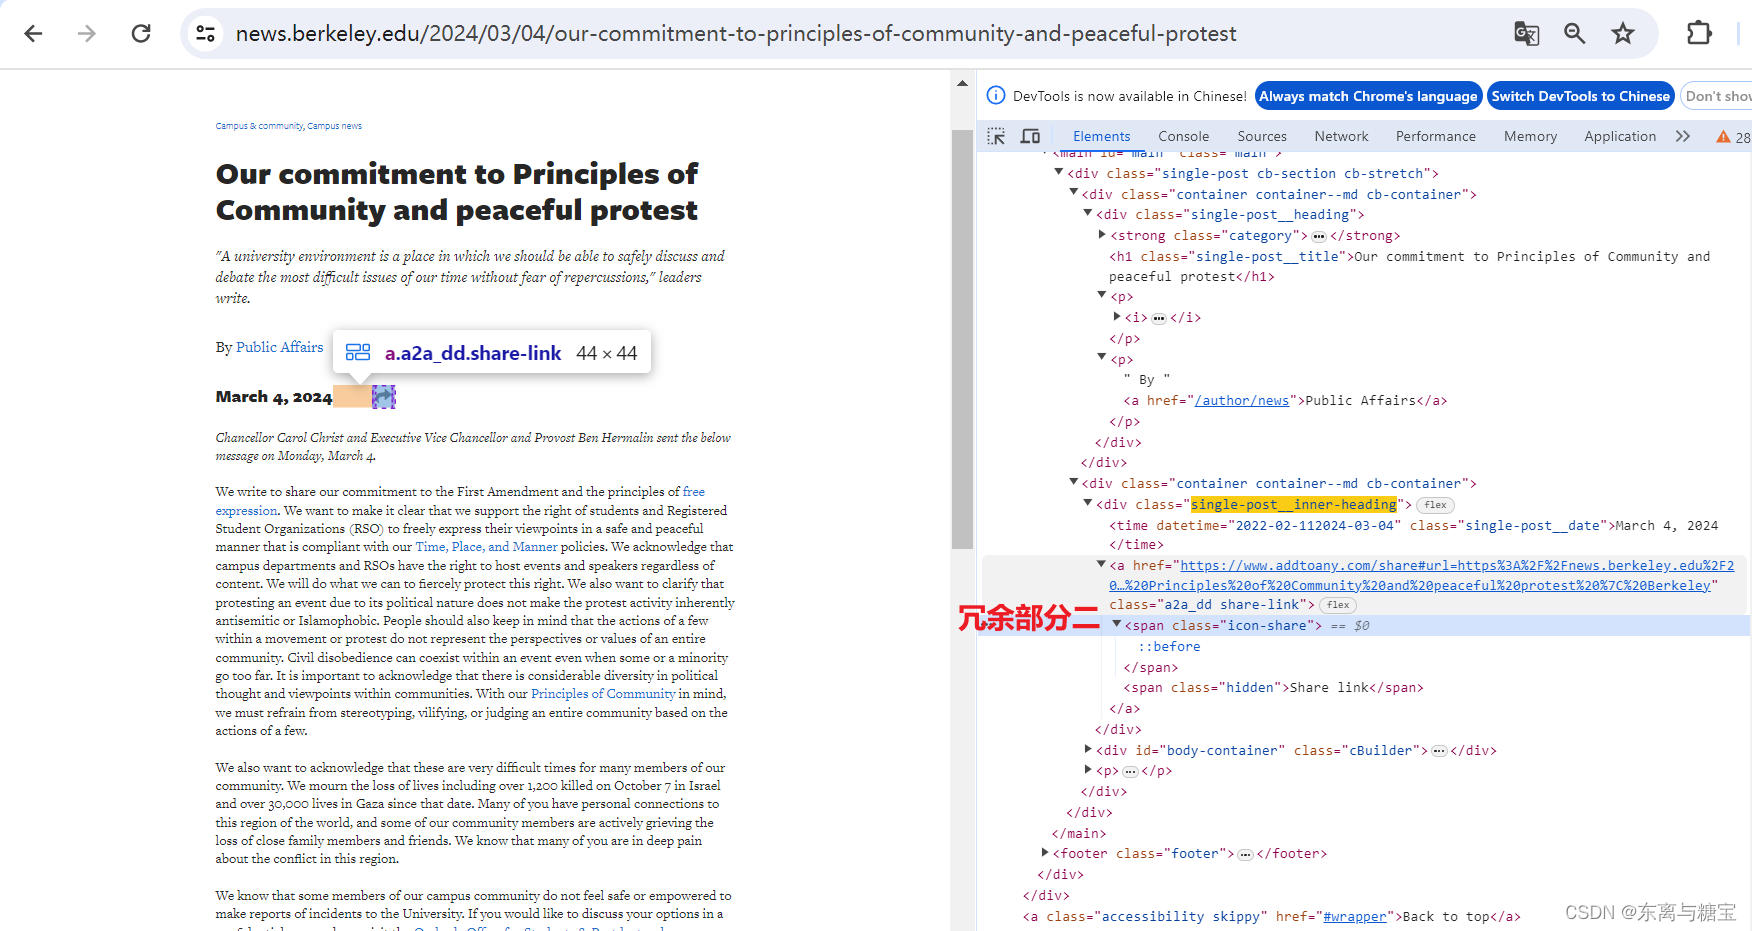Click the Don't show again button
The image size is (1752, 931).
pos(1717,96)
